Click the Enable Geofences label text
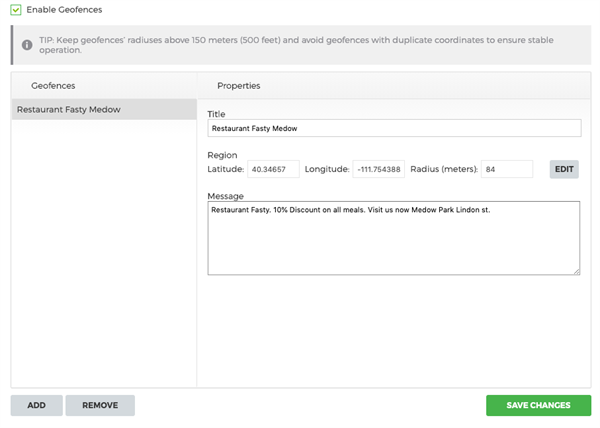The image size is (600, 428). pyautogui.click(x=64, y=10)
